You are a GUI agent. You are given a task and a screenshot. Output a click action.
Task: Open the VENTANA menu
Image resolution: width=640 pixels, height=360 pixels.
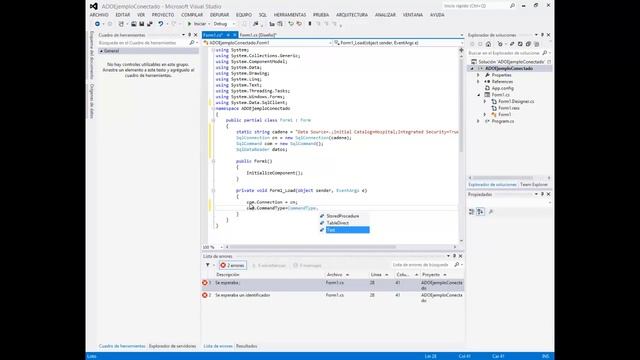(x=413, y=15)
